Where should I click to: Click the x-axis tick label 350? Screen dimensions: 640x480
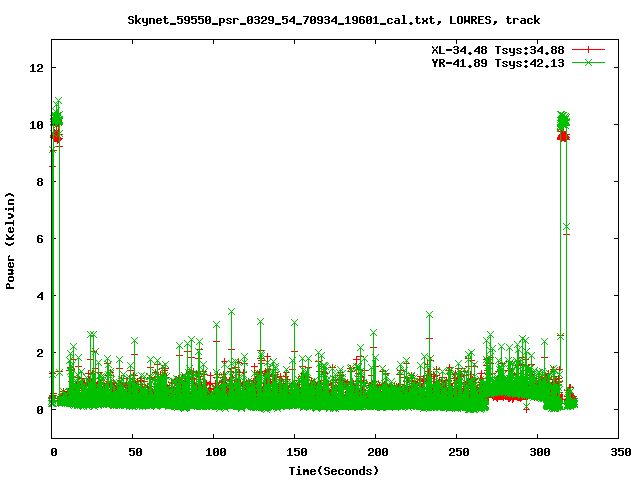[x=620, y=452]
